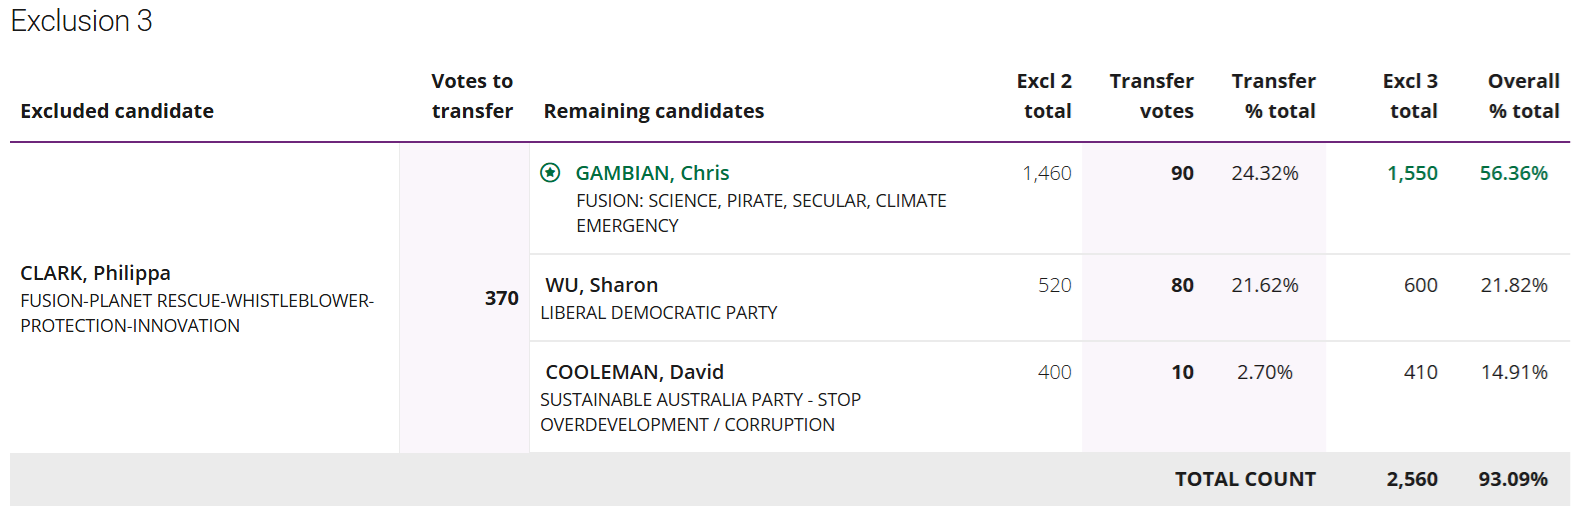Screen dimensions: 1596x517
Task: Click the Exclusion 3 heading
Action: pyautogui.click(x=81, y=21)
